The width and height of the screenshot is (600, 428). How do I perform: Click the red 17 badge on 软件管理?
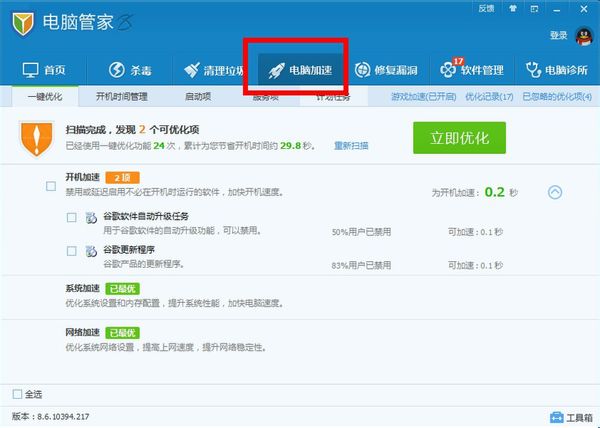coord(458,61)
